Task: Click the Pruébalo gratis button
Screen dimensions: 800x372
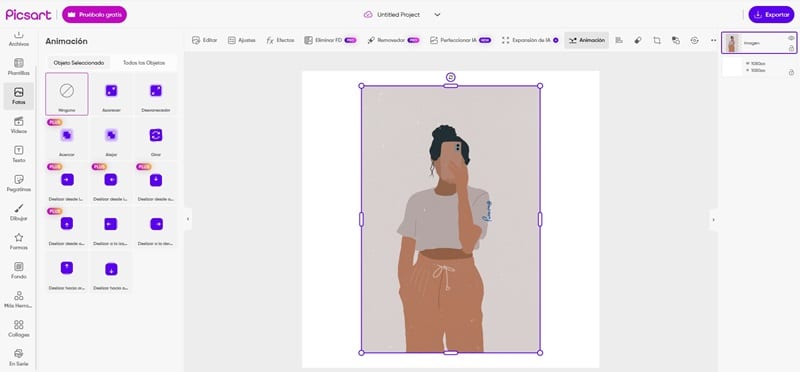Action: pyautogui.click(x=94, y=15)
